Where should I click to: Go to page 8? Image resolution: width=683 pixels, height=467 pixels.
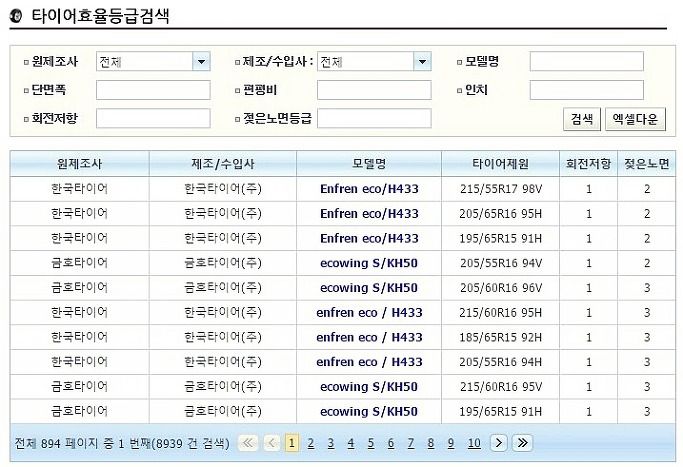tap(431, 443)
